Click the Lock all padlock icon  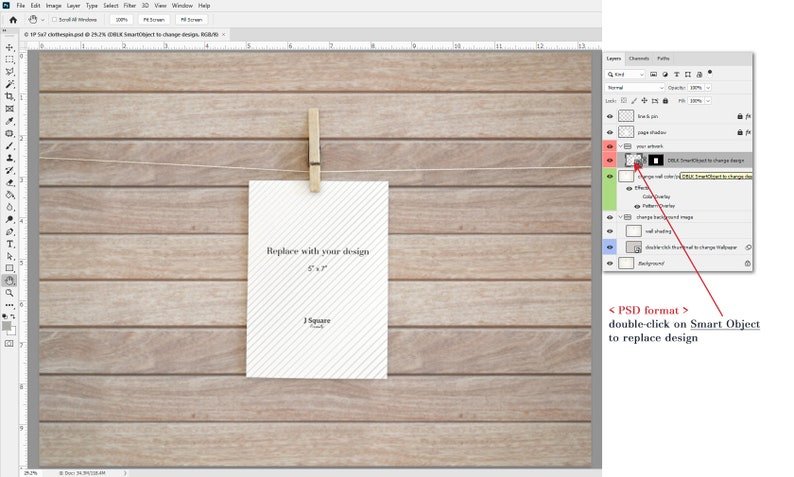[x=665, y=101]
